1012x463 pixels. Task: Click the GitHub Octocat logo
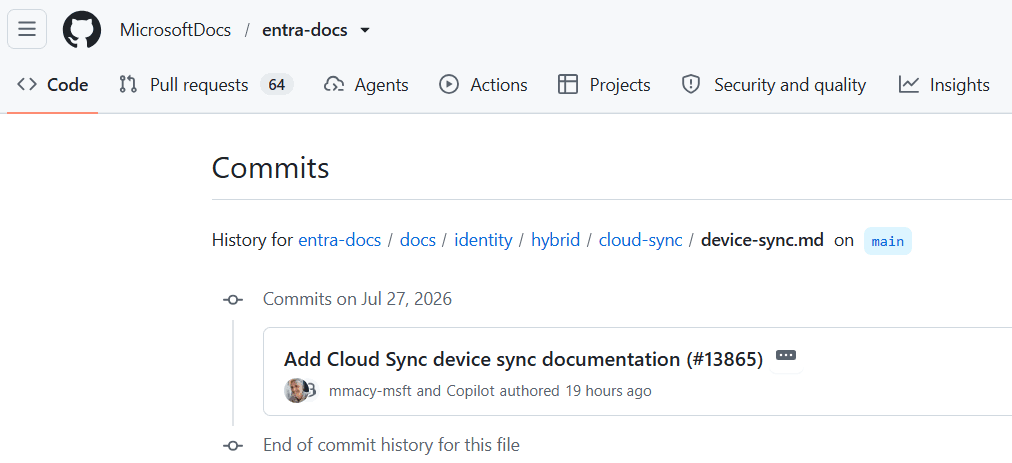pyautogui.click(x=82, y=30)
